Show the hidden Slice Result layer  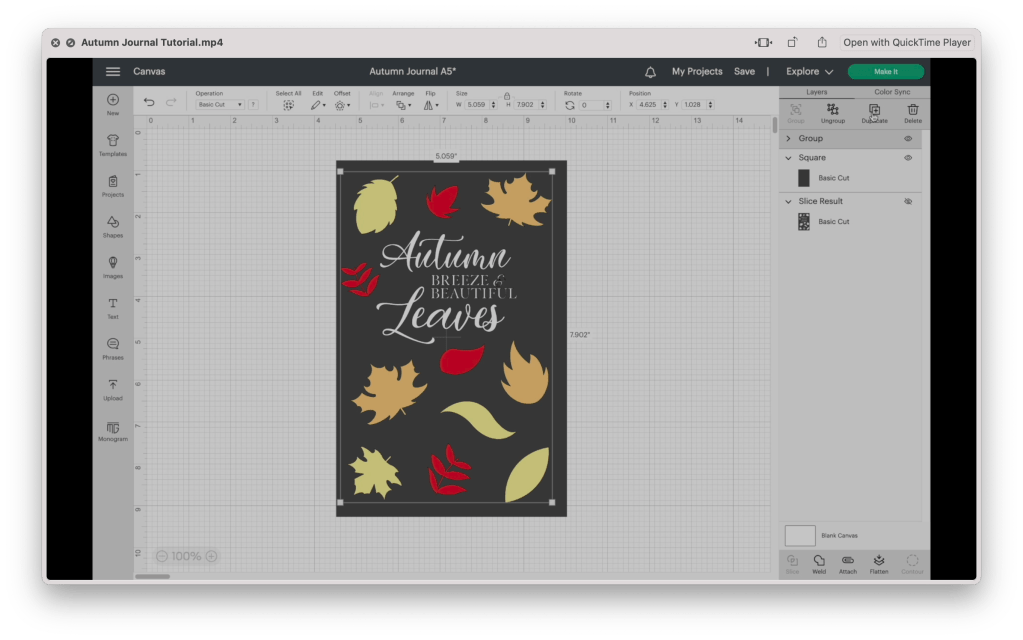(x=908, y=201)
